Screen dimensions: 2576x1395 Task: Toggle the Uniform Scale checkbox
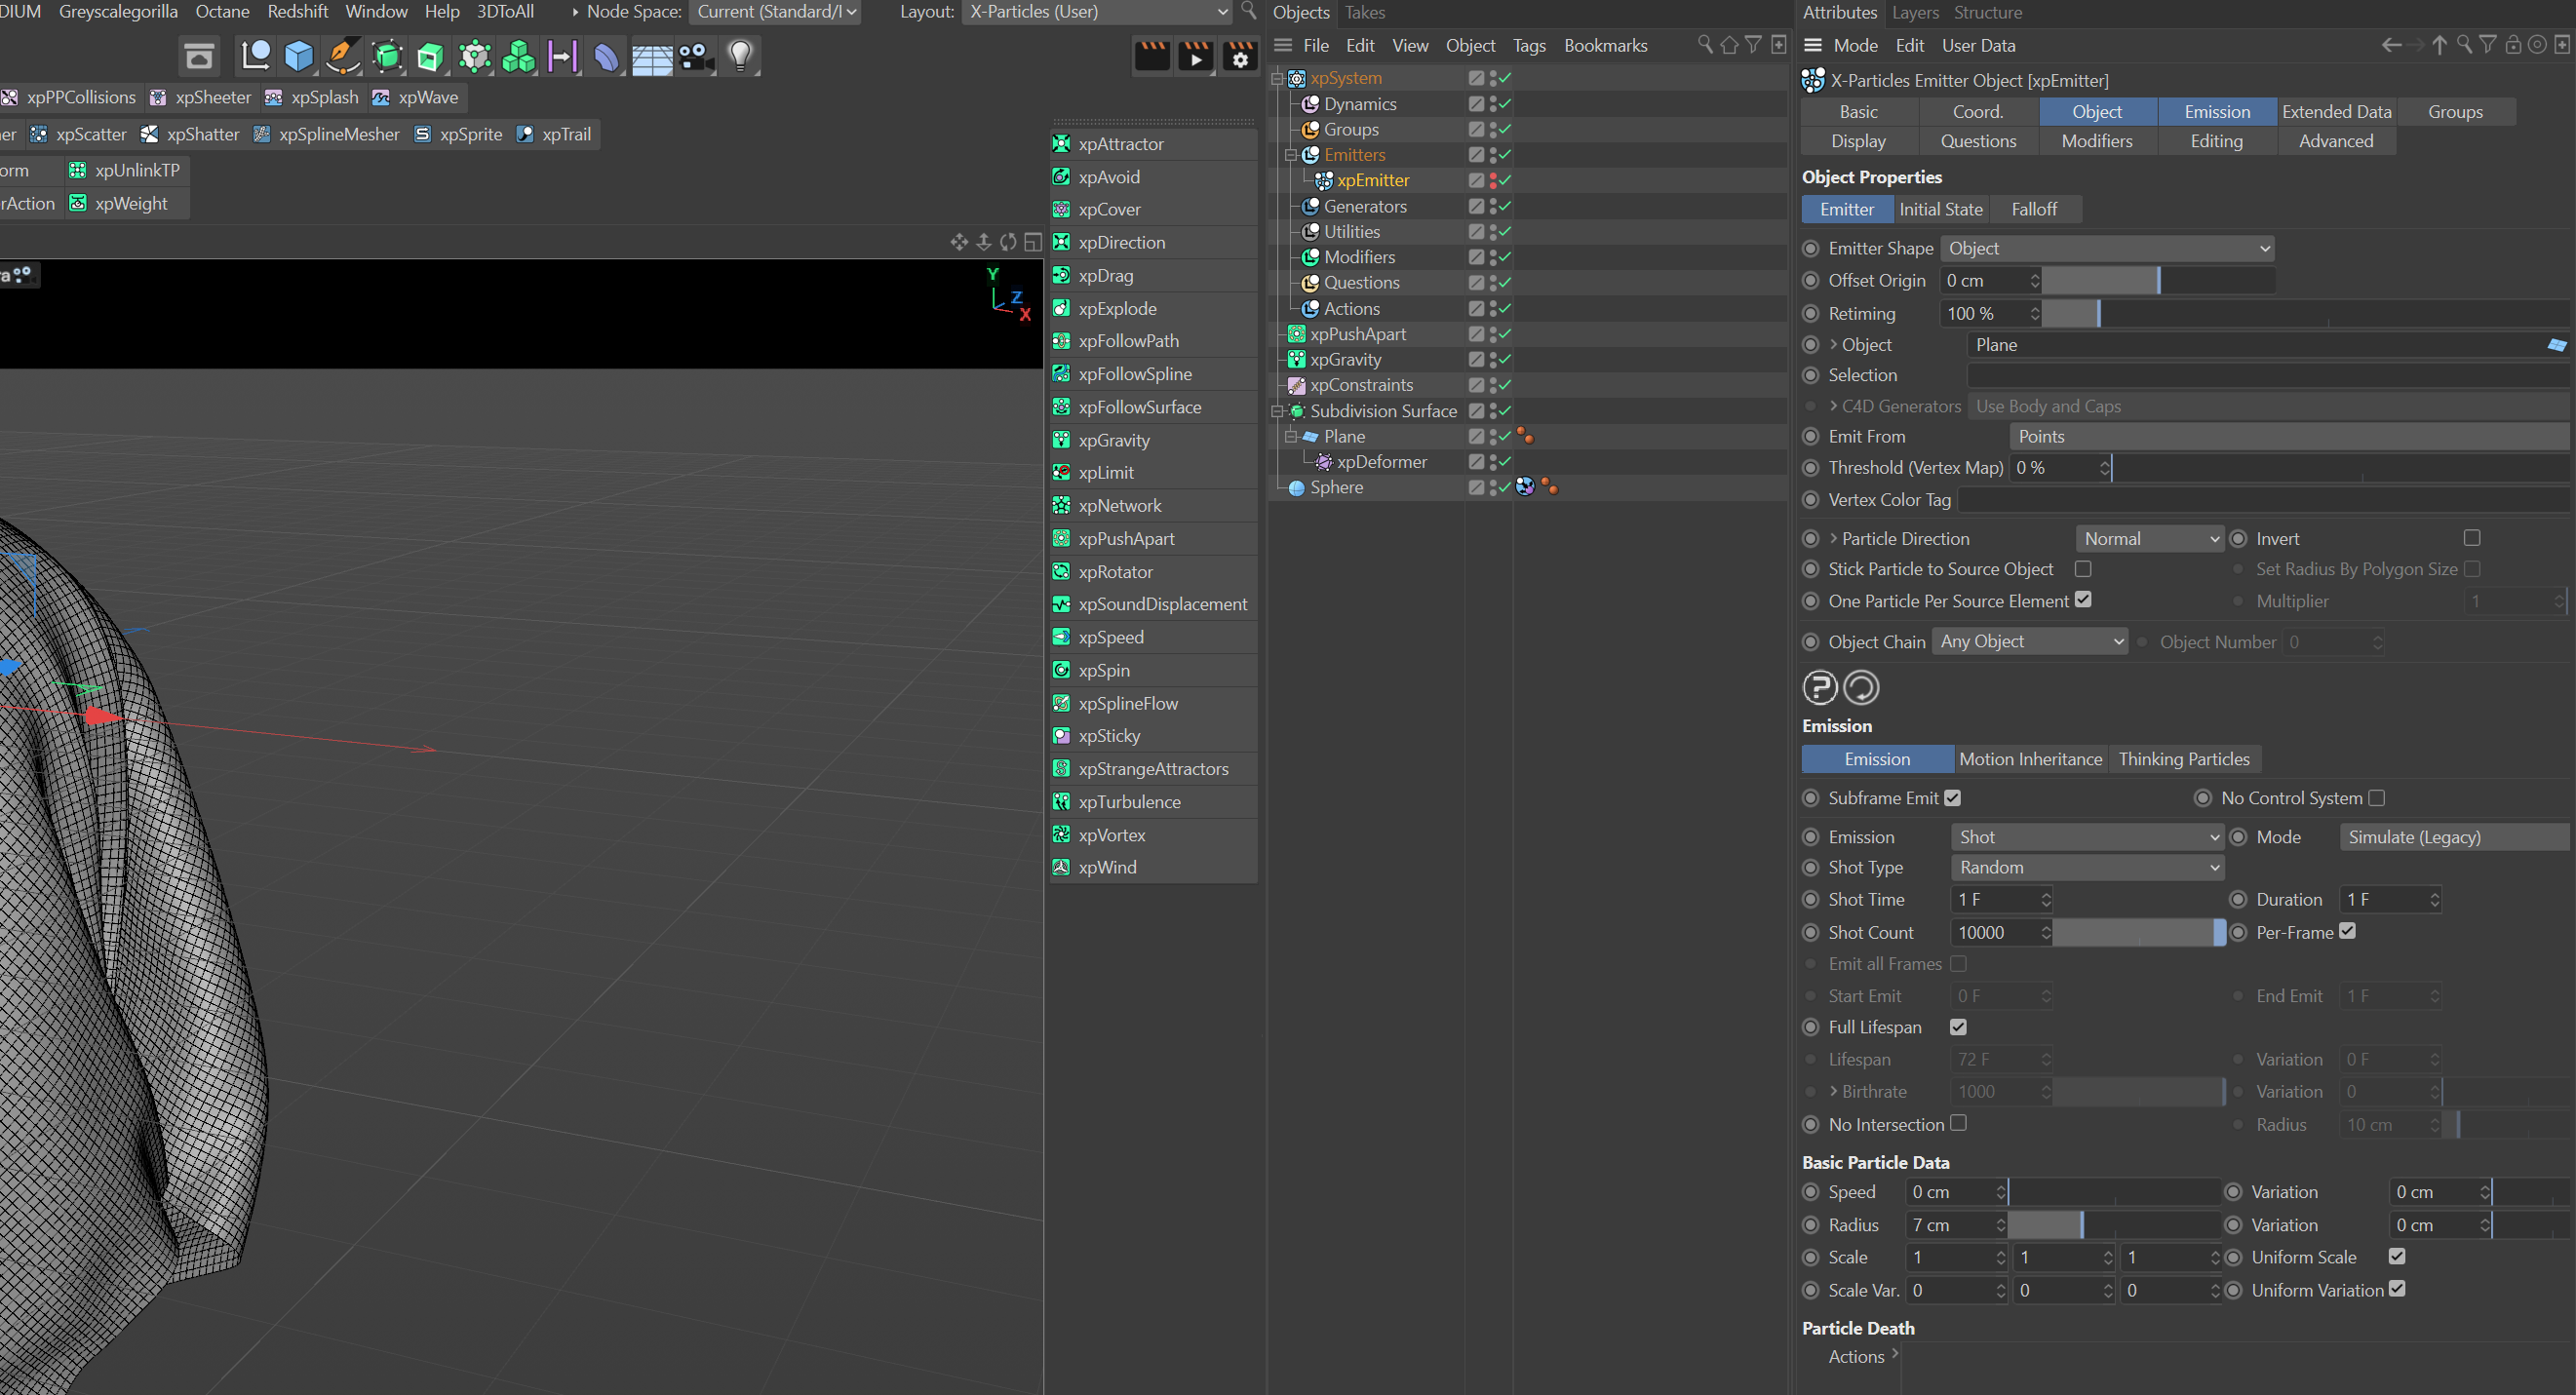tap(2397, 1256)
